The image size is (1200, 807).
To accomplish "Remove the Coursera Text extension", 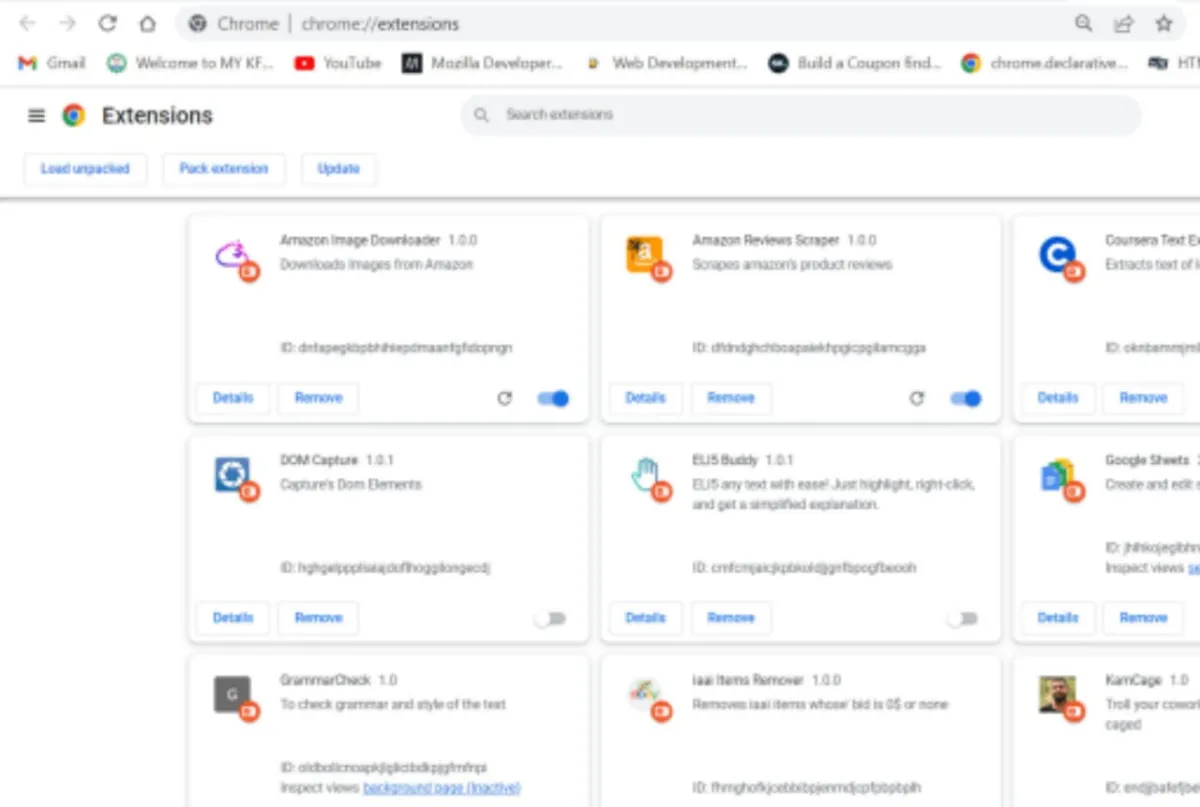I will 1143,398.
